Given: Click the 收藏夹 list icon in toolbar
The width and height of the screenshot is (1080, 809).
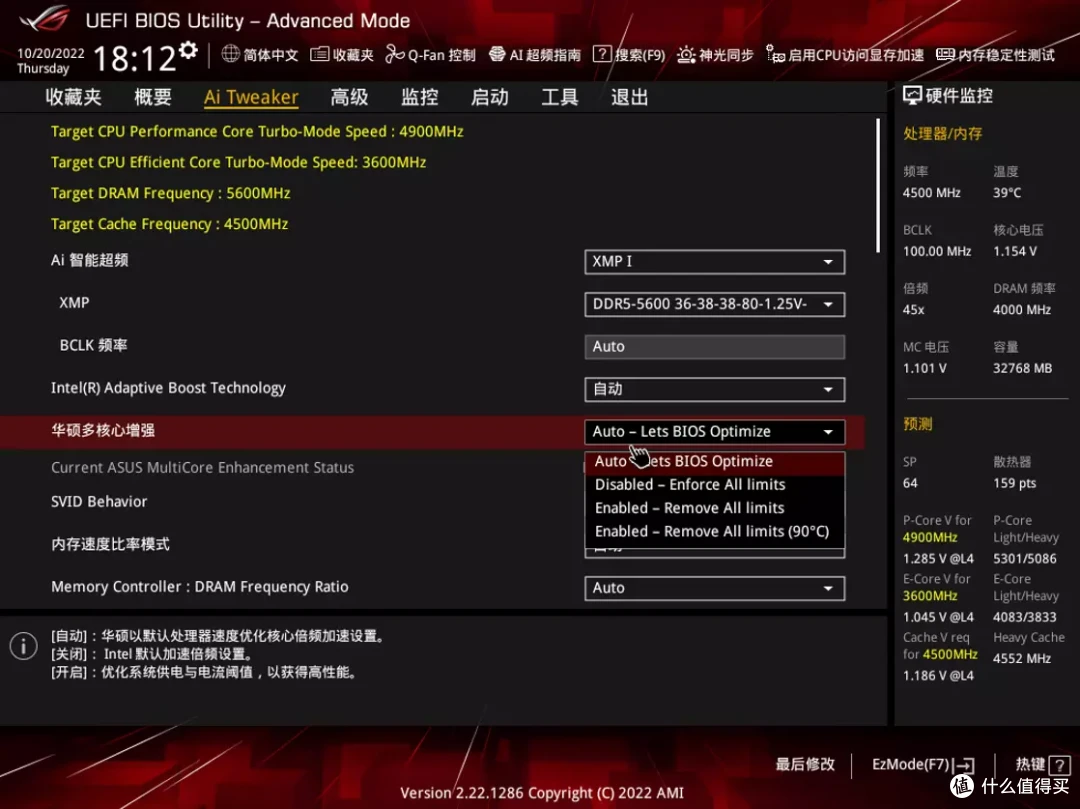Looking at the screenshot, I should click(x=320, y=54).
